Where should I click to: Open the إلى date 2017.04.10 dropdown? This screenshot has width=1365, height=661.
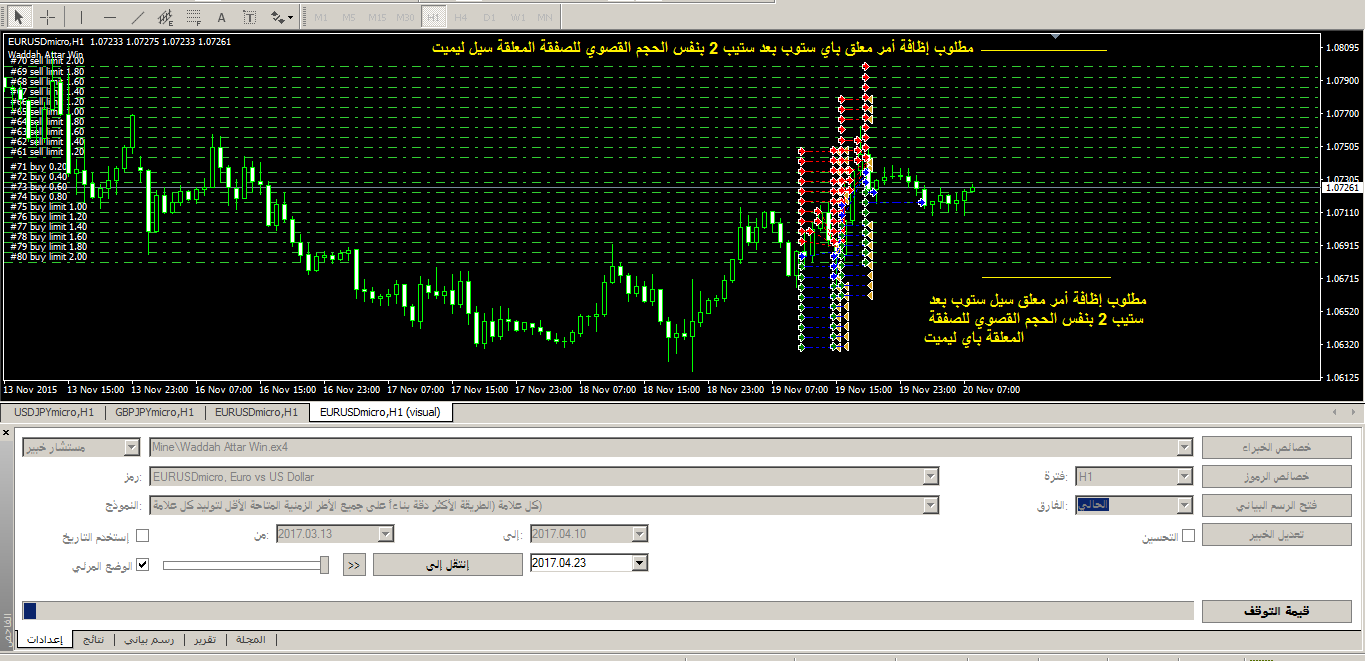(640, 535)
